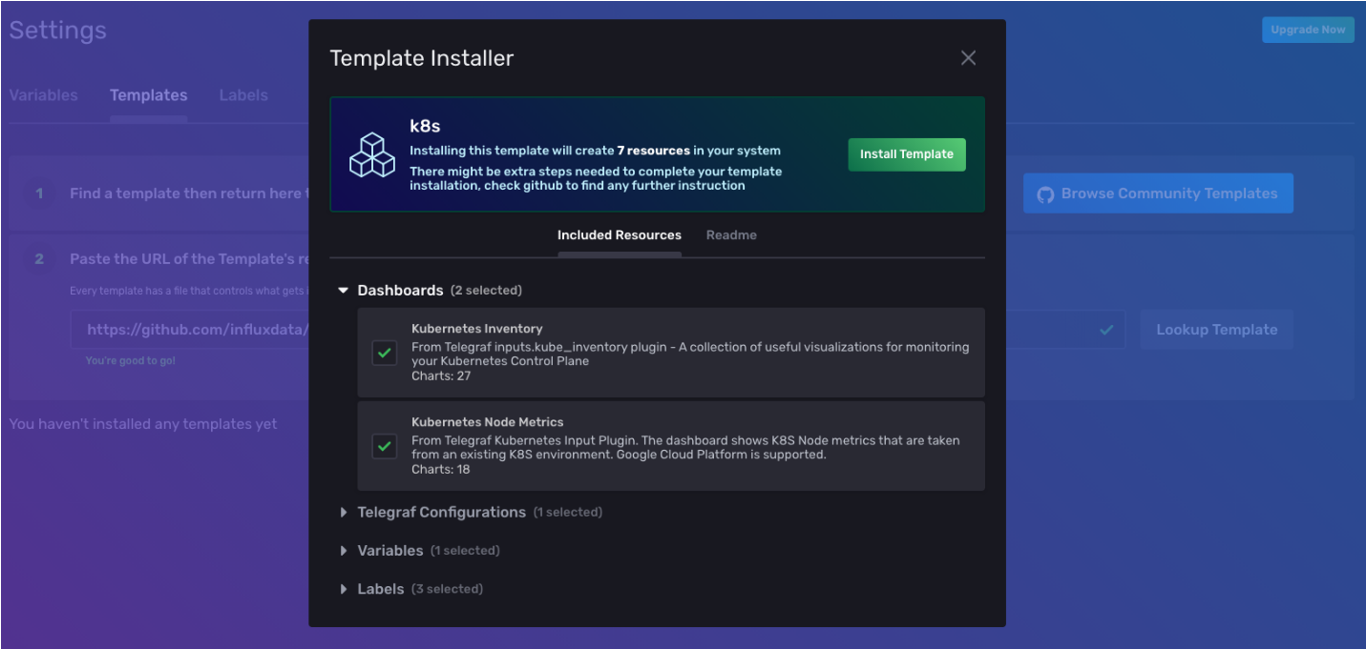The width and height of the screenshot is (1368, 651).
Task: Click the Upgrade Now button
Action: point(1307,29)
